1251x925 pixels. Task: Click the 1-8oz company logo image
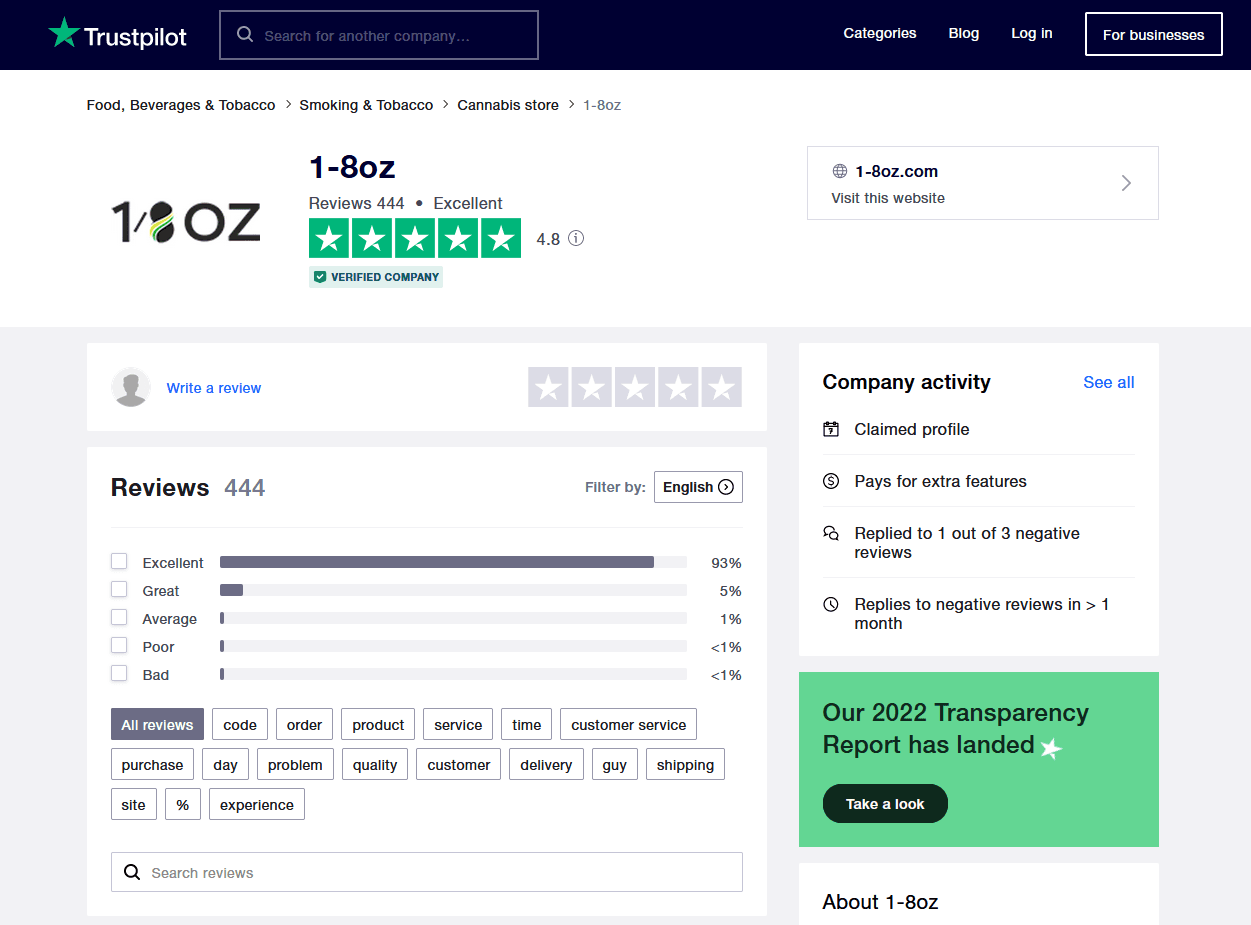tap(186, 221)
